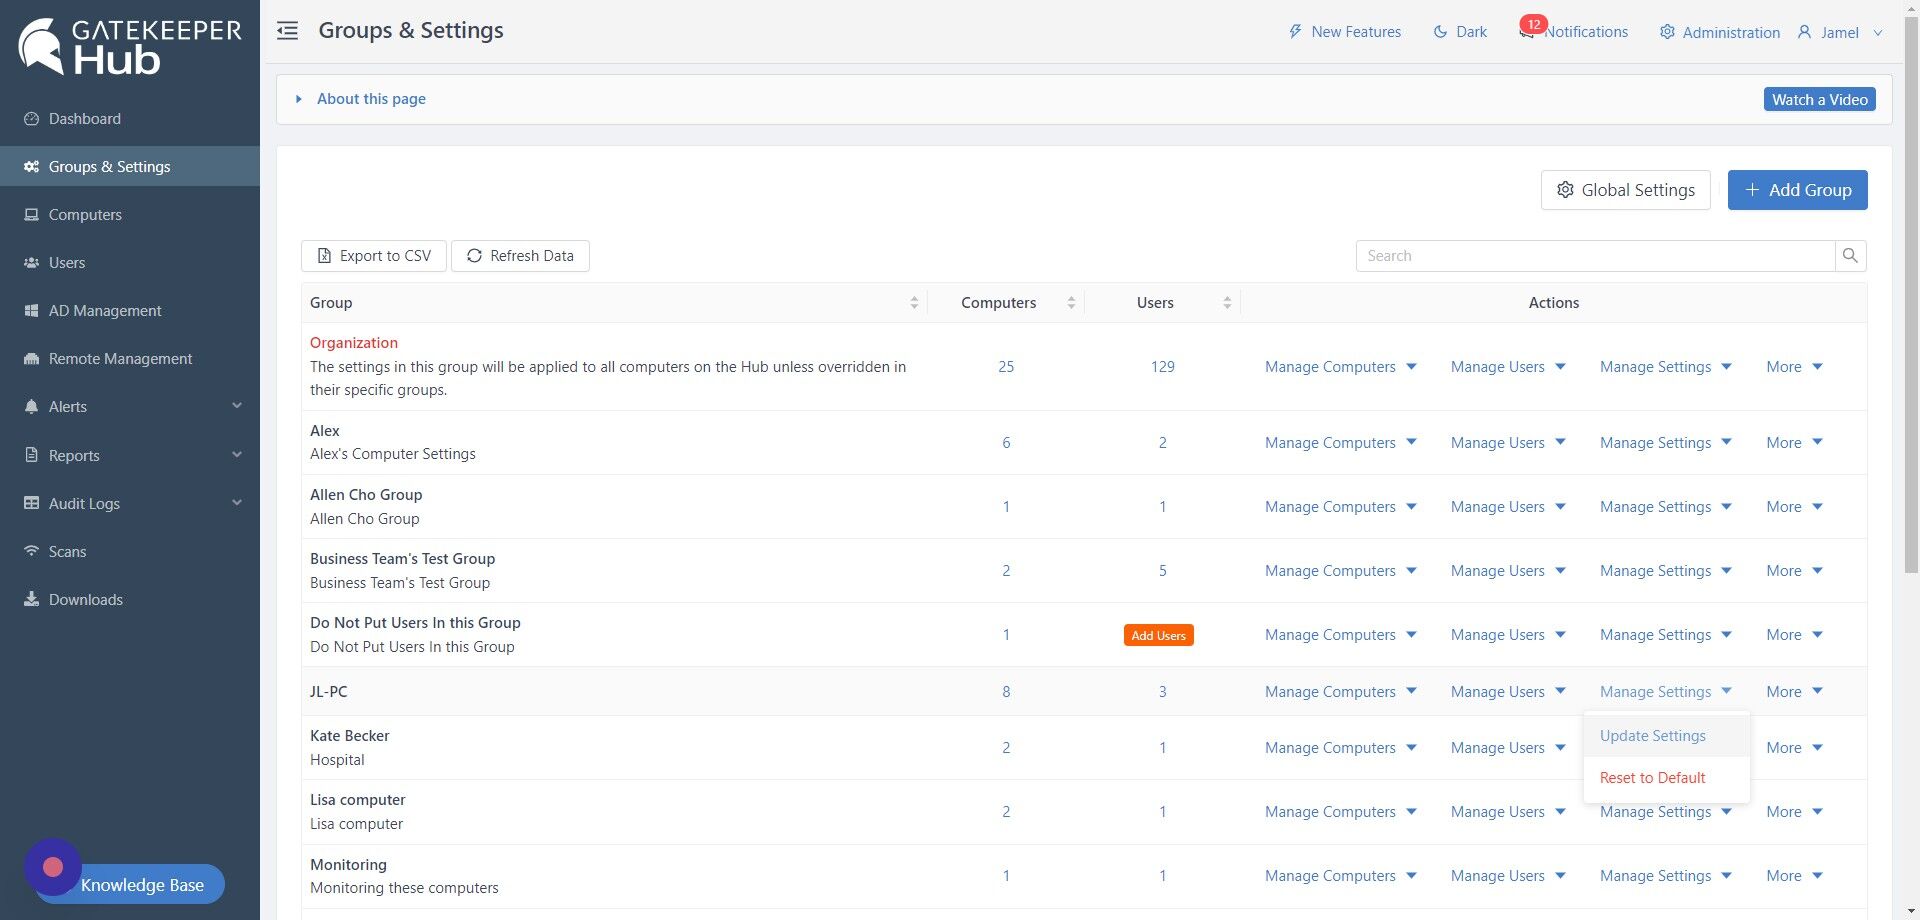Viewport: 1920px width, 920px height.
Task: Open Manage Computers dropdown for Monitoring
Action: 1341,876
